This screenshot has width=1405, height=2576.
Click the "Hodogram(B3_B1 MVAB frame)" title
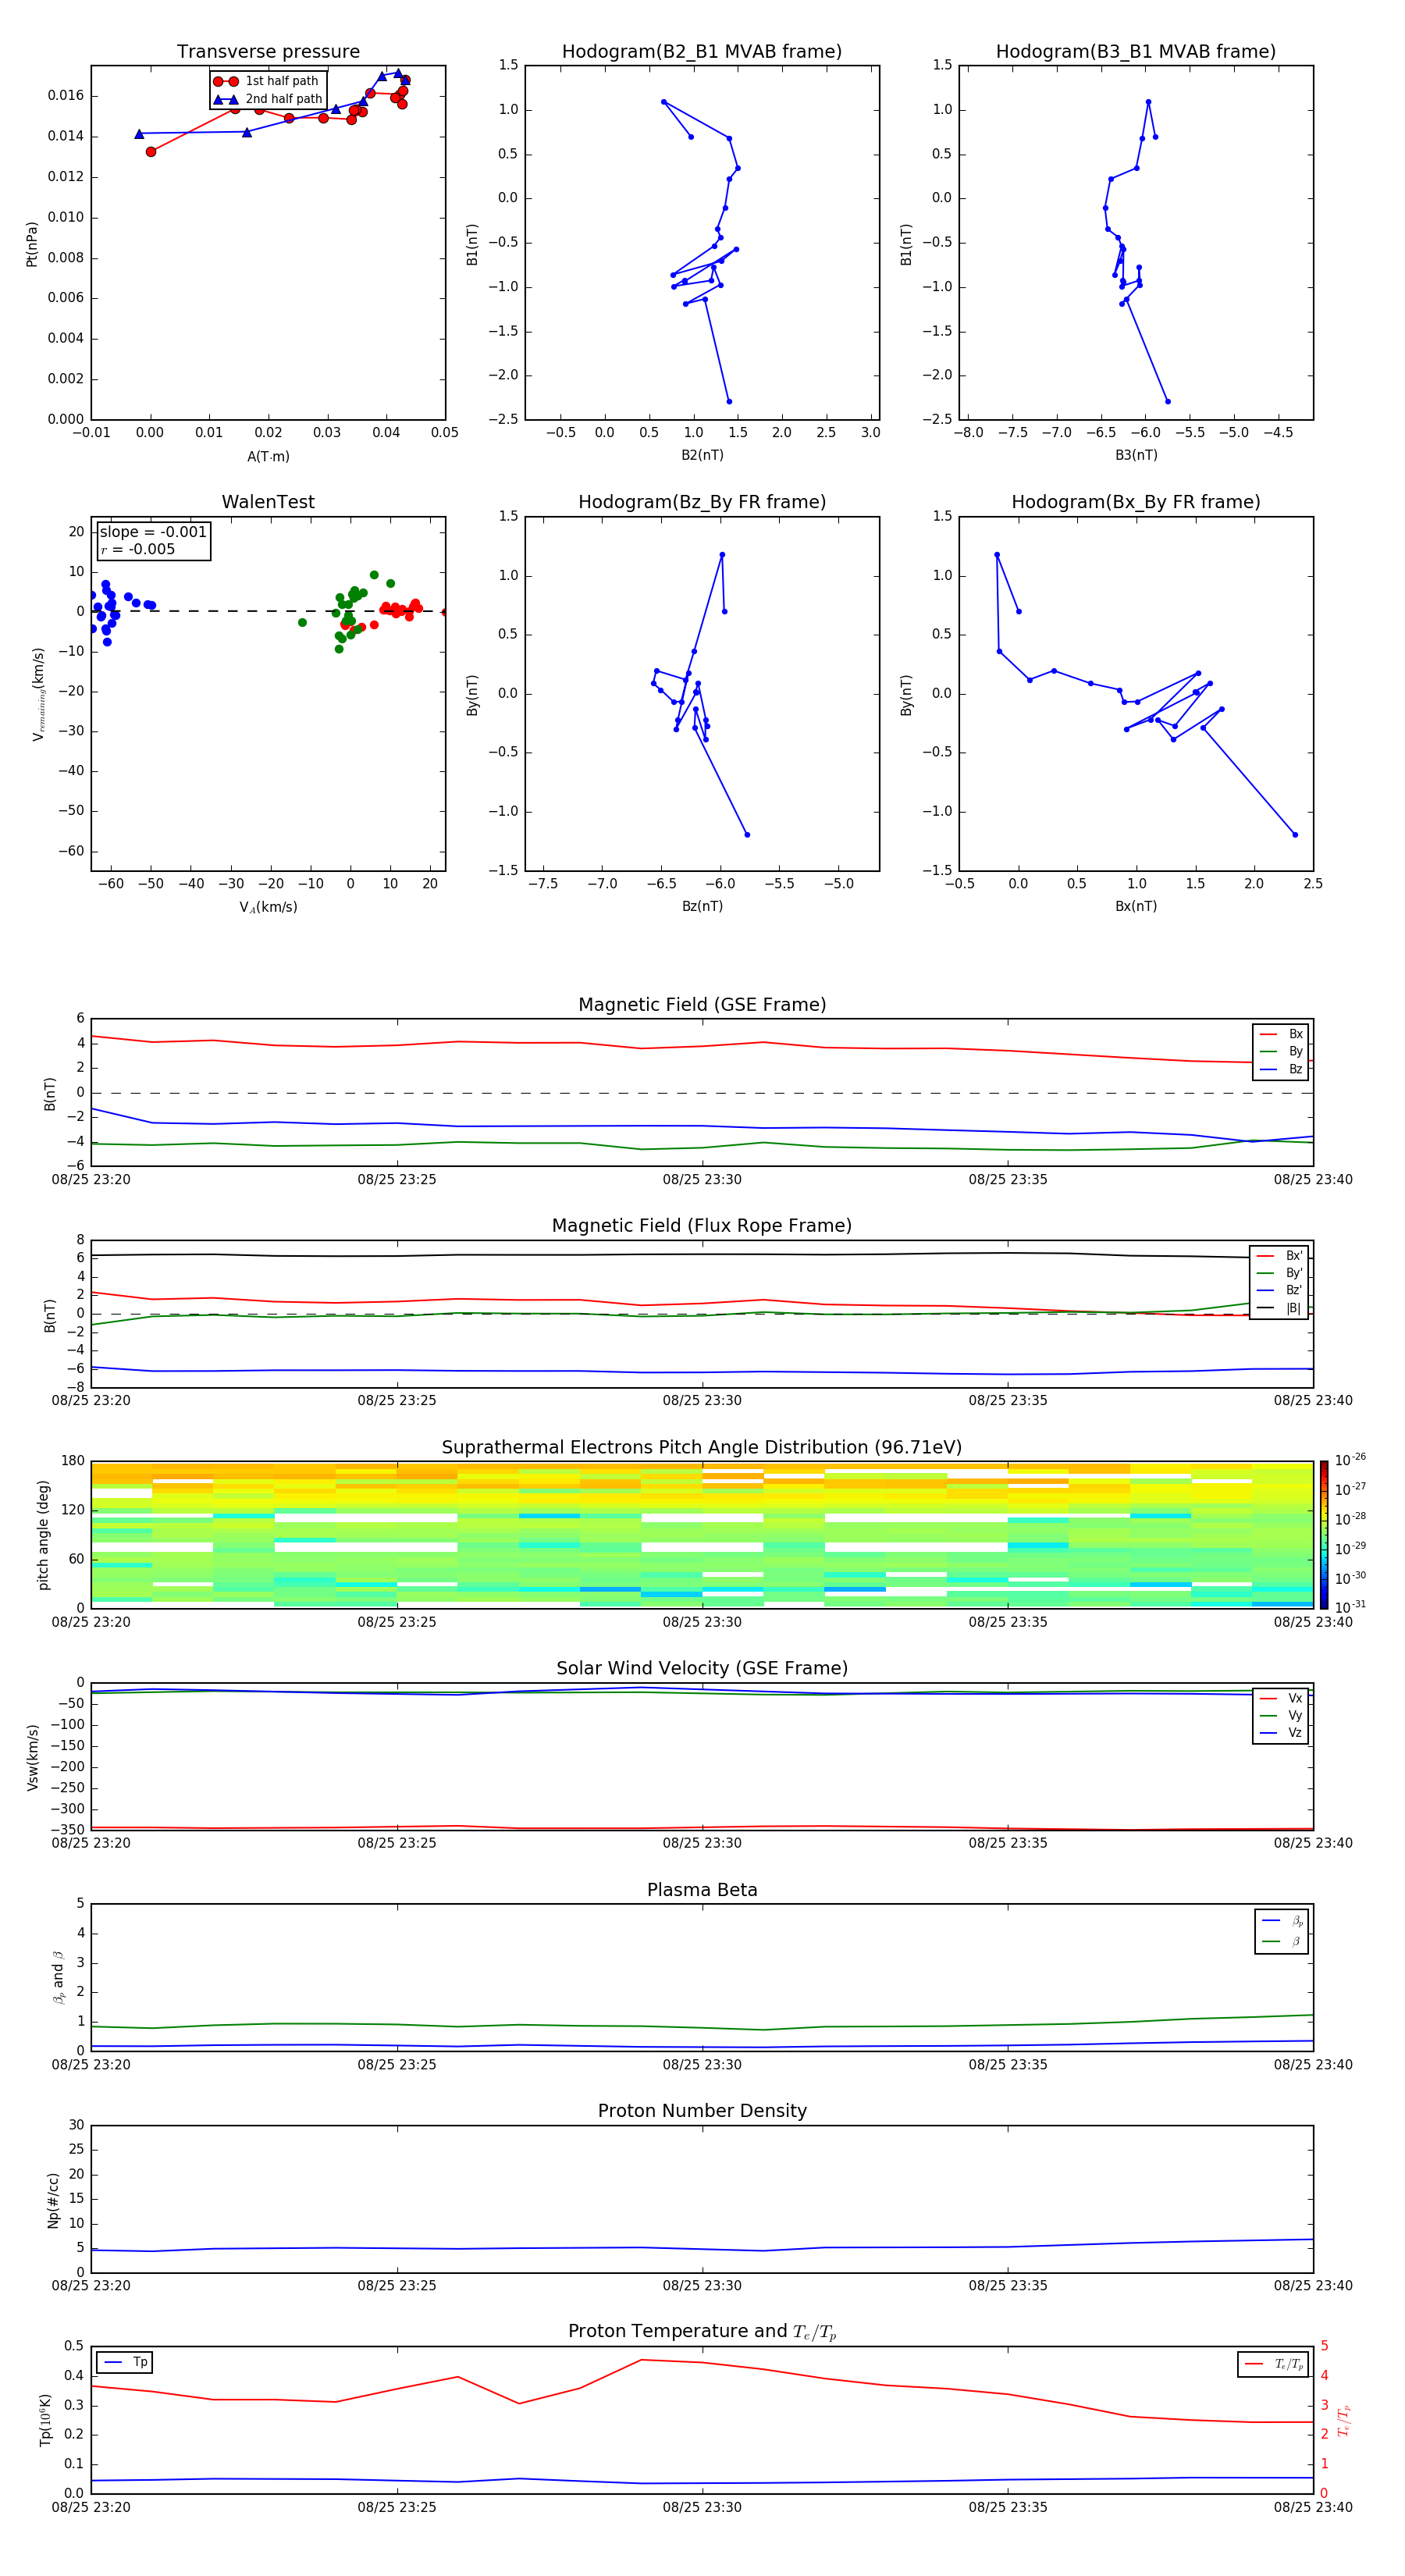pyautogui.click(x=1136, y=52)
